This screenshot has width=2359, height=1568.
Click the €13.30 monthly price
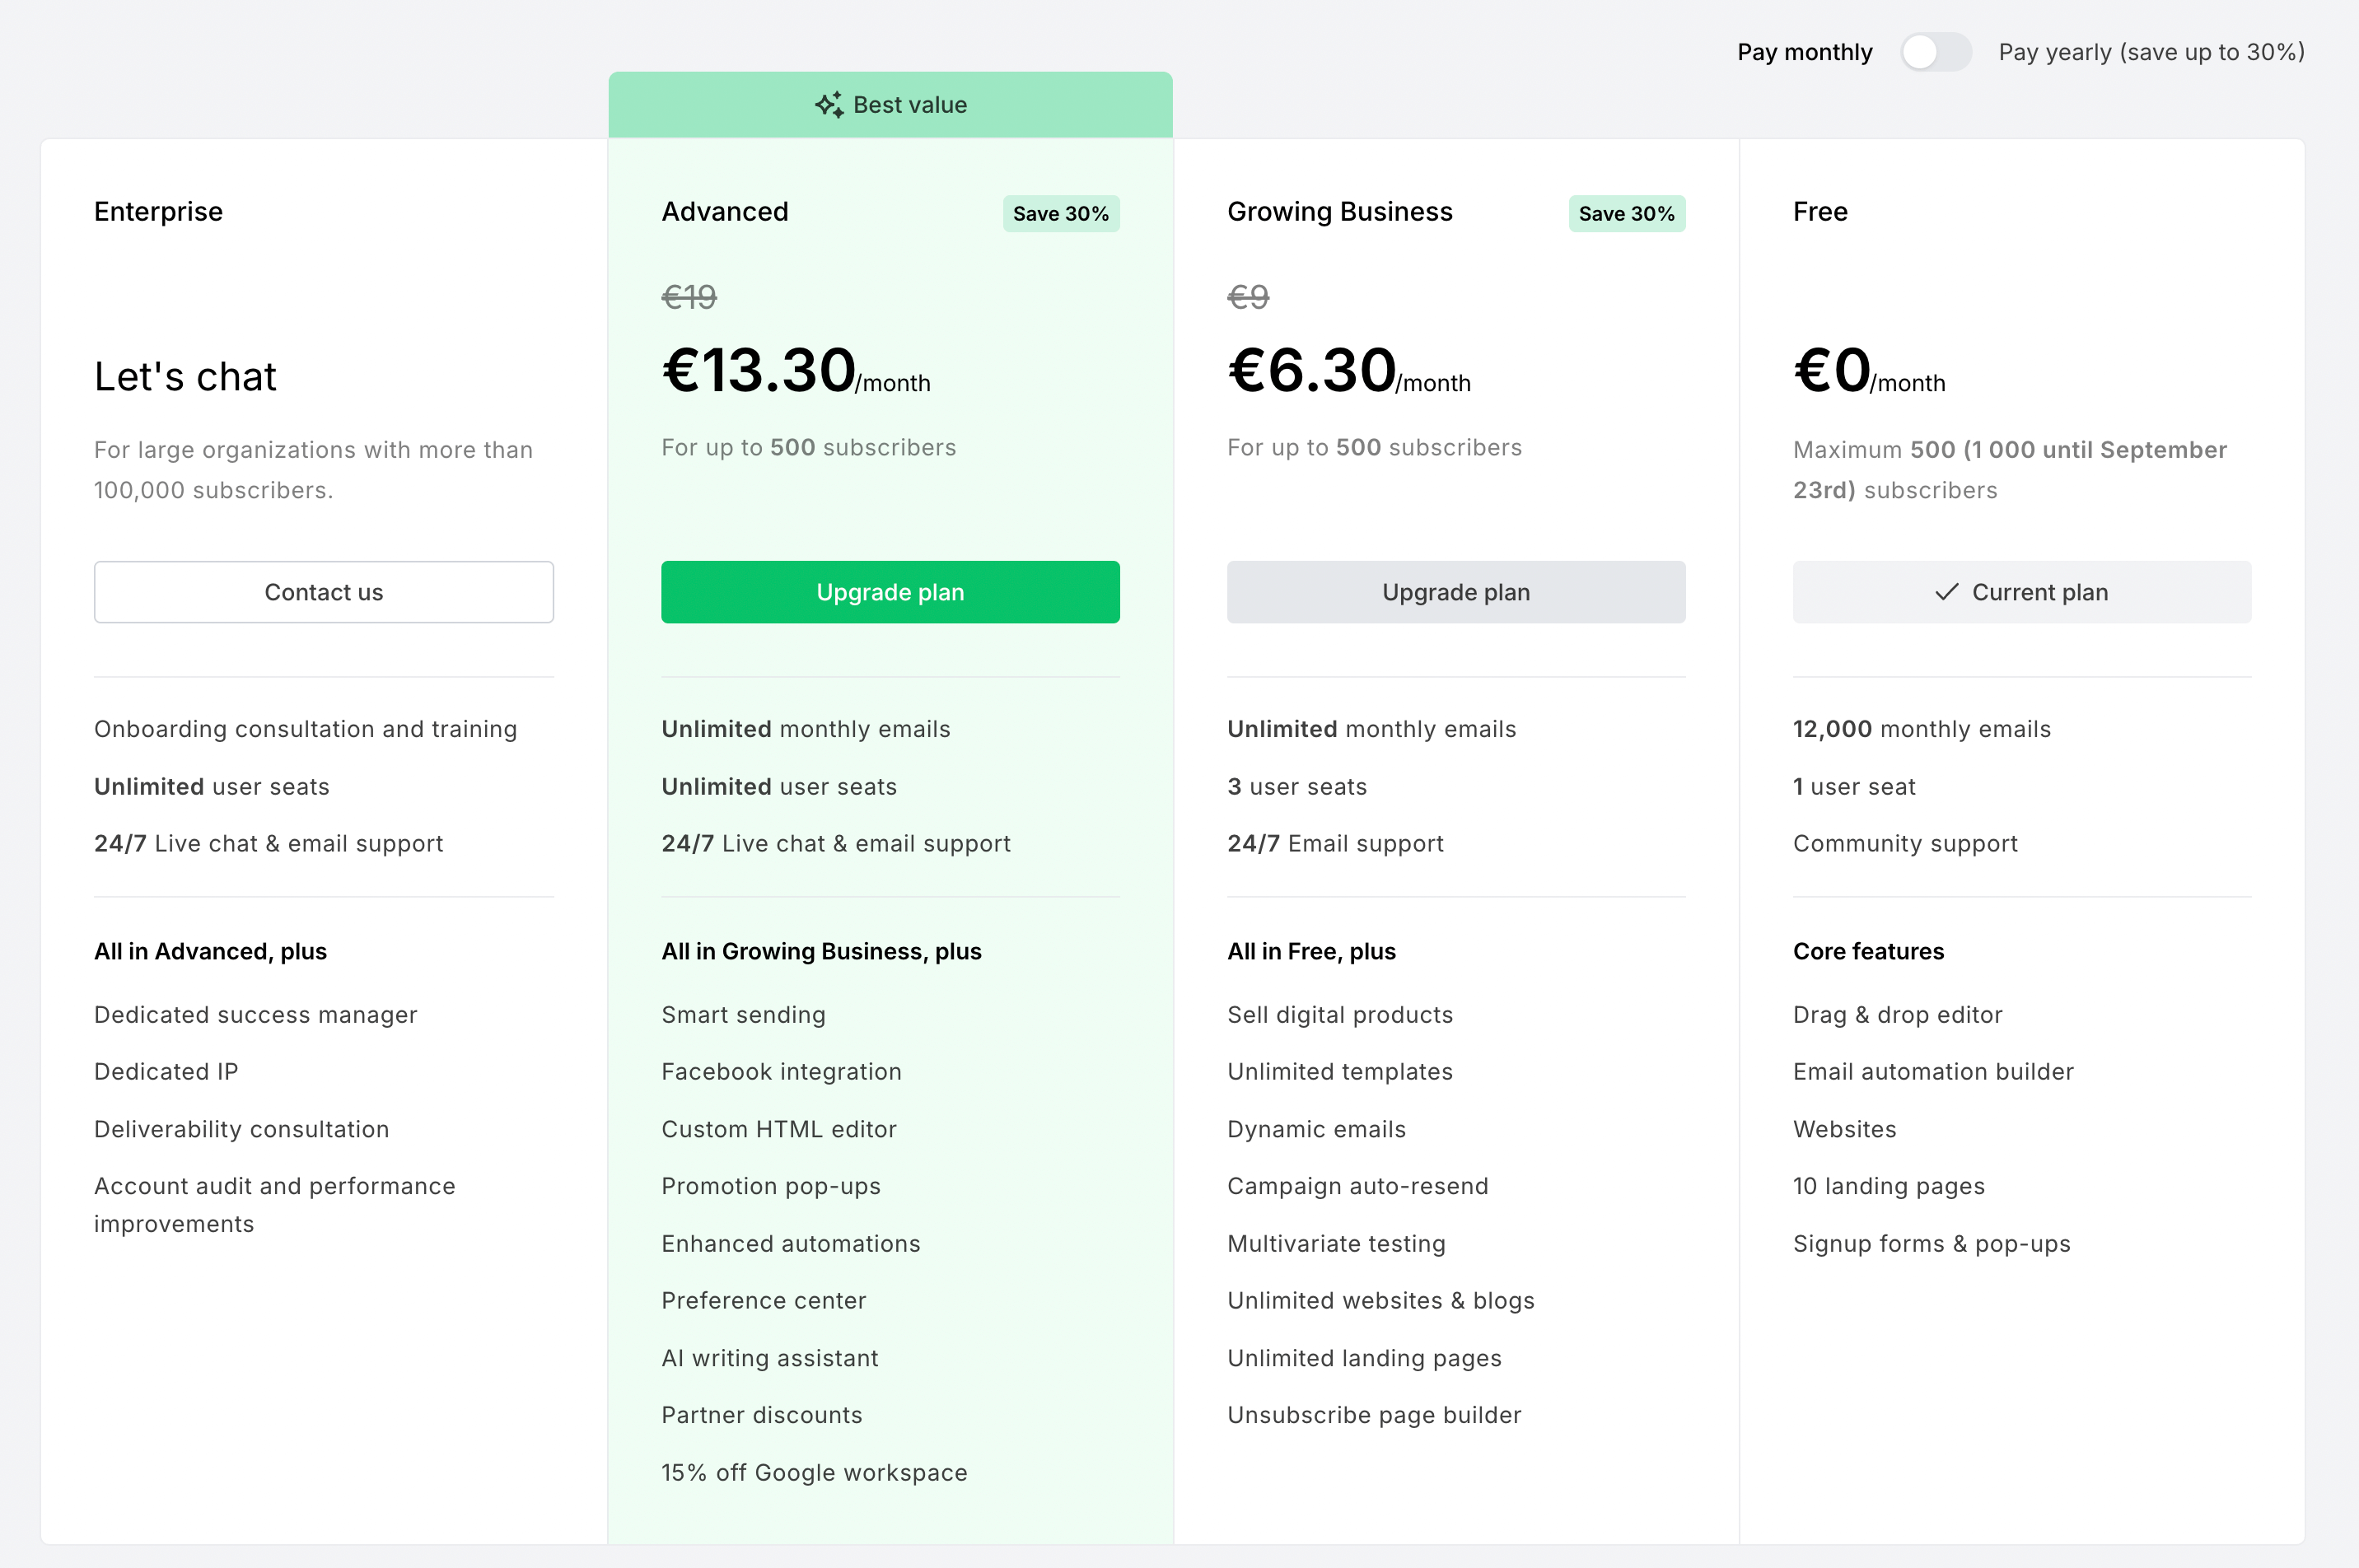click(759, 371)
